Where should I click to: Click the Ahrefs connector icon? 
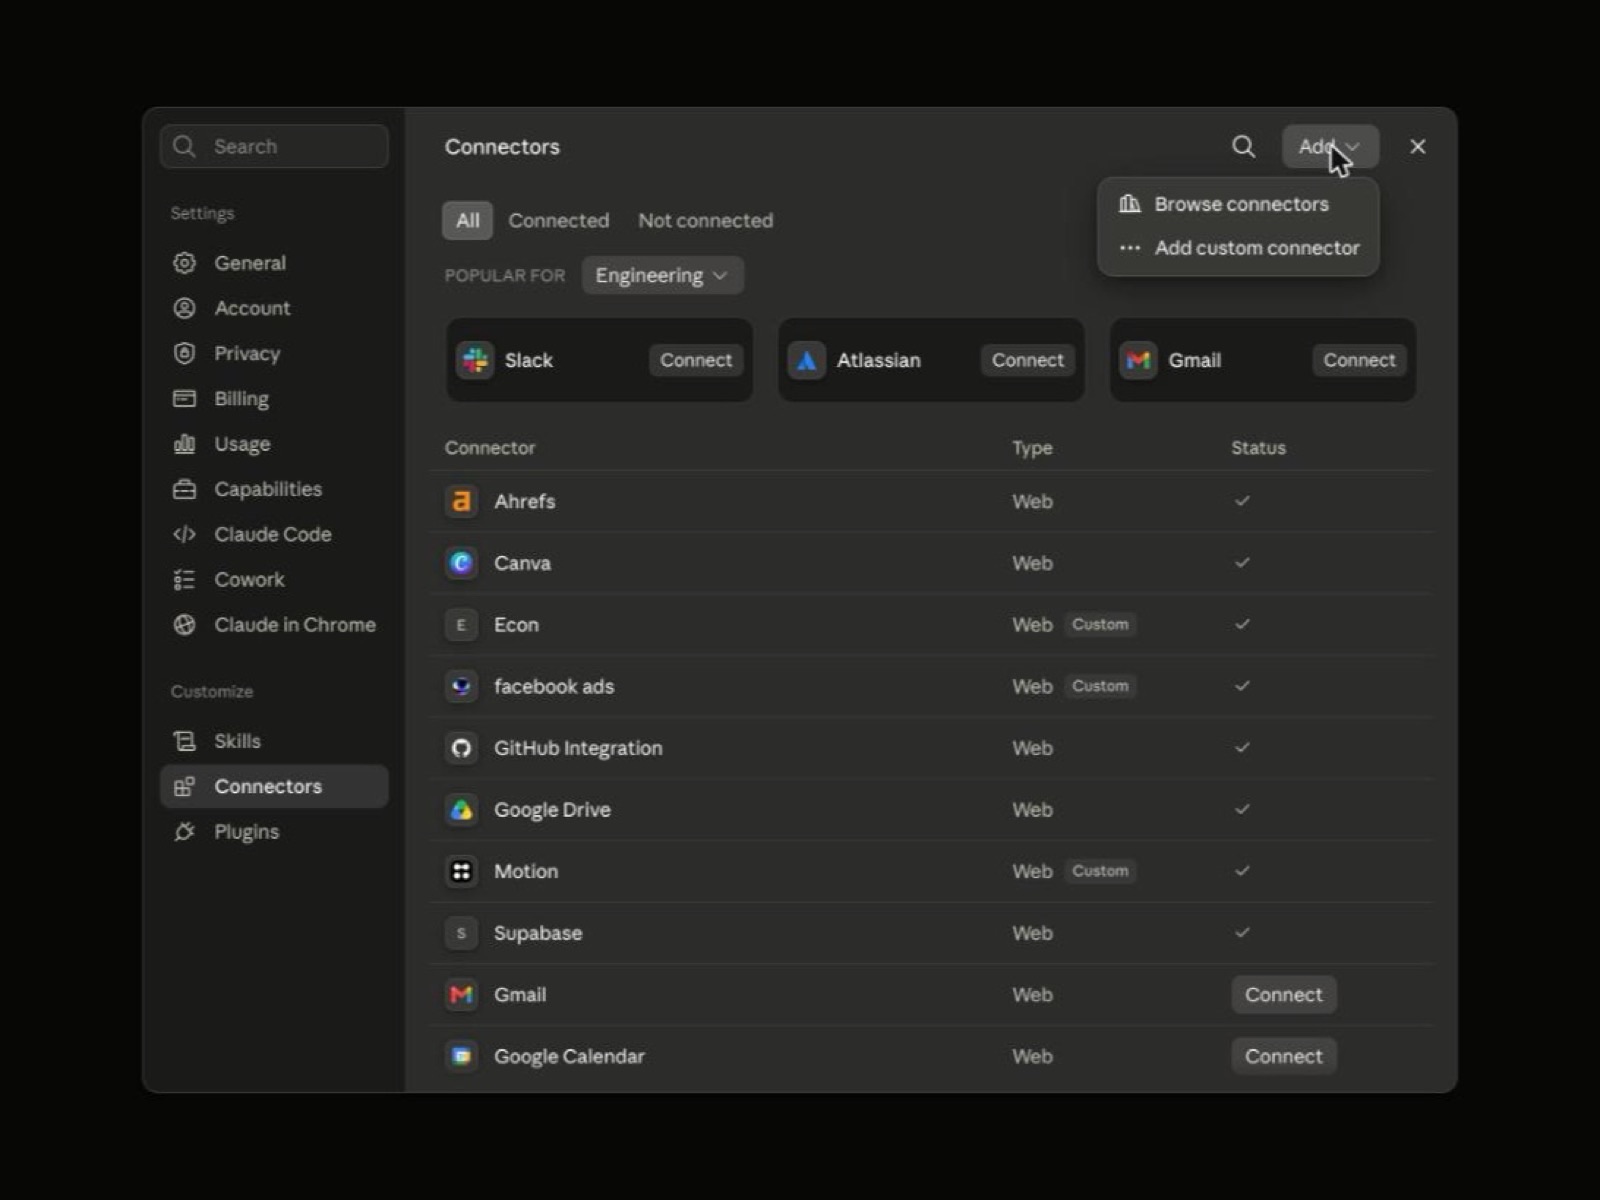click(461, 501)
